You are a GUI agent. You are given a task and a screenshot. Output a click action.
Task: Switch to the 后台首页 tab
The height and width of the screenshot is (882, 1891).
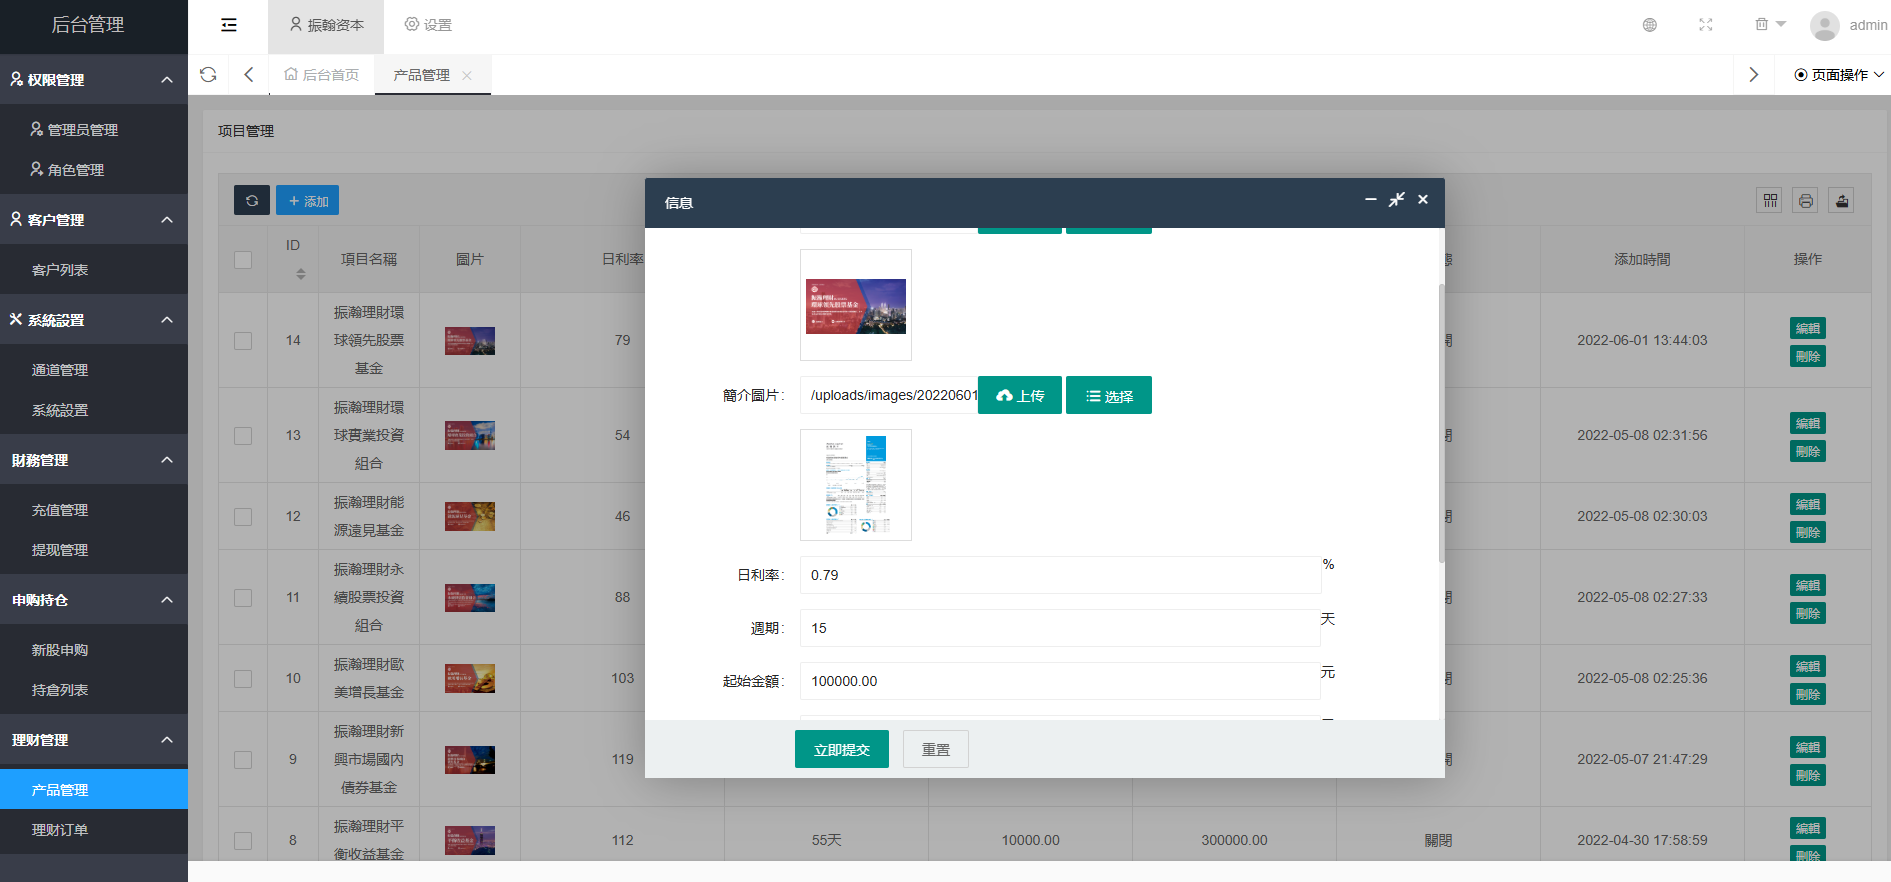(x=322, y=75)
